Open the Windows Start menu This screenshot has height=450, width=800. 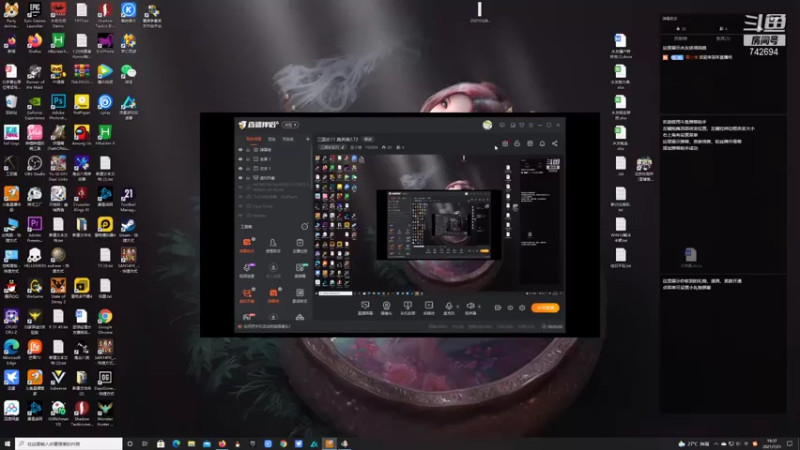click(x=7, y=444)
